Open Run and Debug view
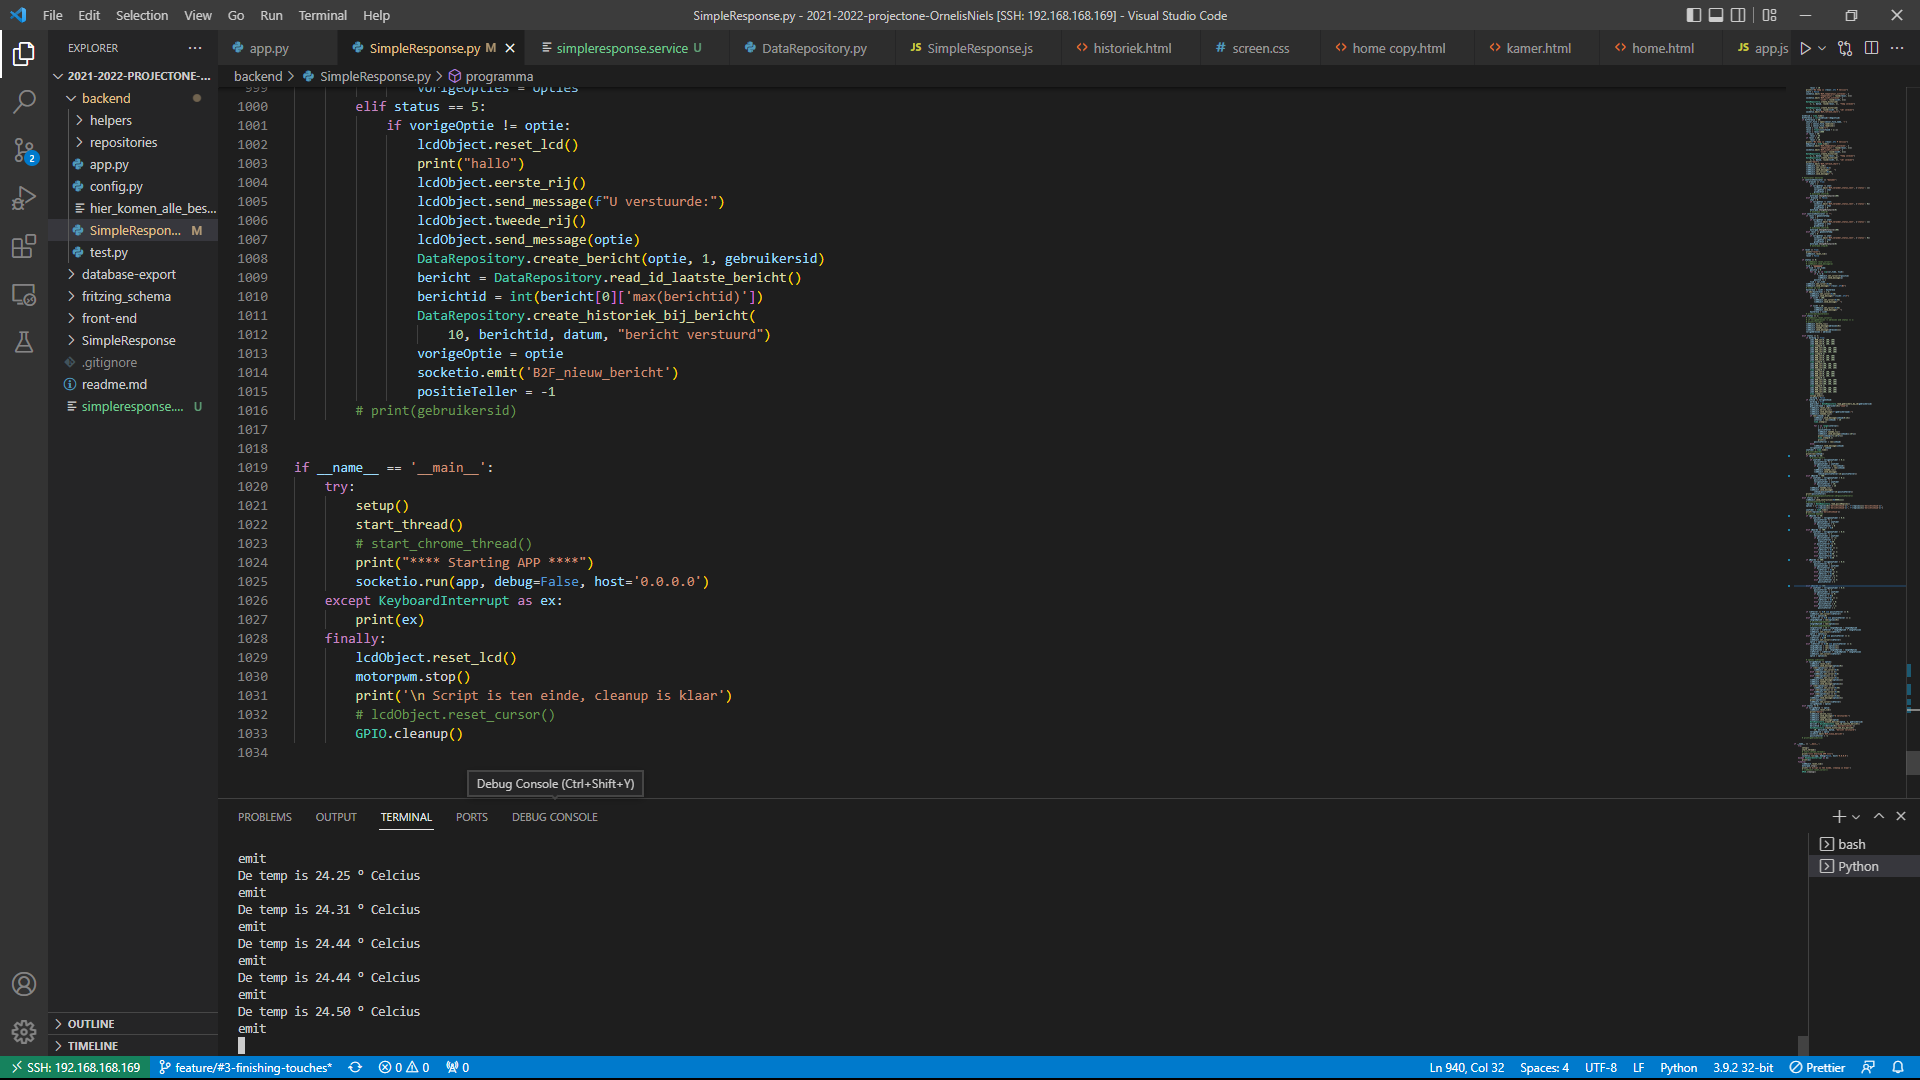This screenshot has height=1080, width=1920. point(24,198)
